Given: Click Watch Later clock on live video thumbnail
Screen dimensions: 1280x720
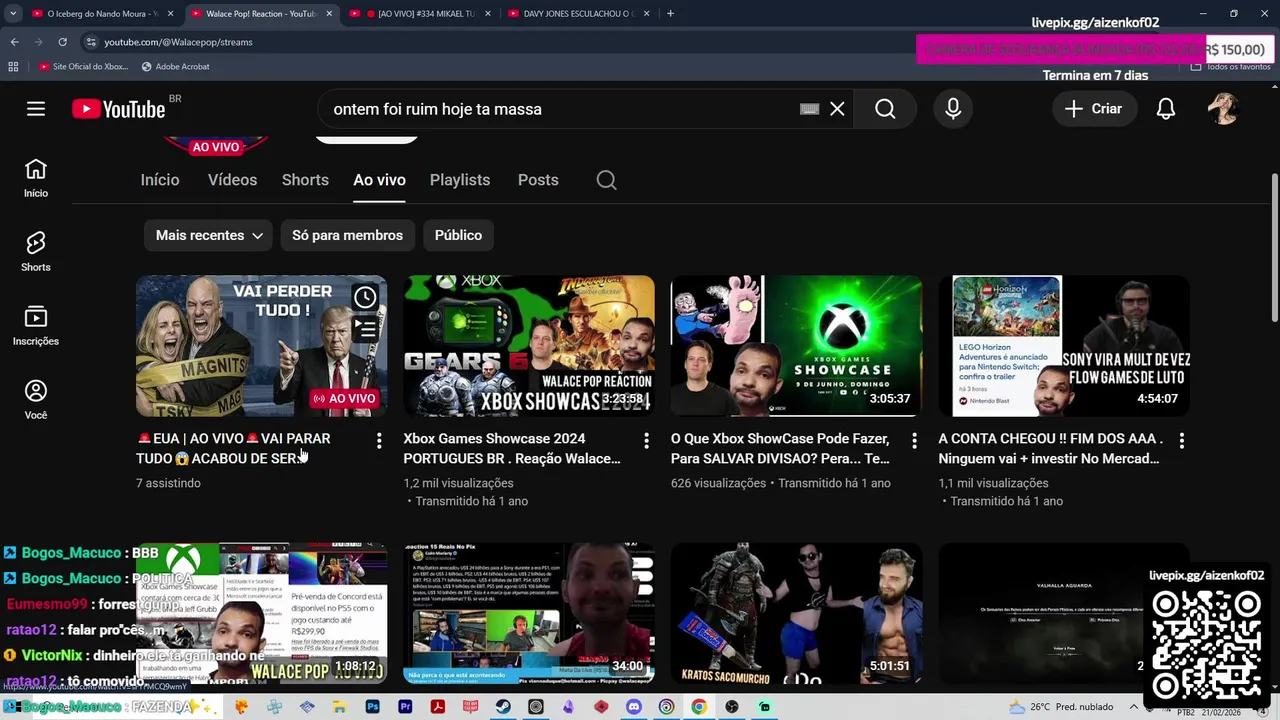Looking at the screenshot, I should pos(365,297).
